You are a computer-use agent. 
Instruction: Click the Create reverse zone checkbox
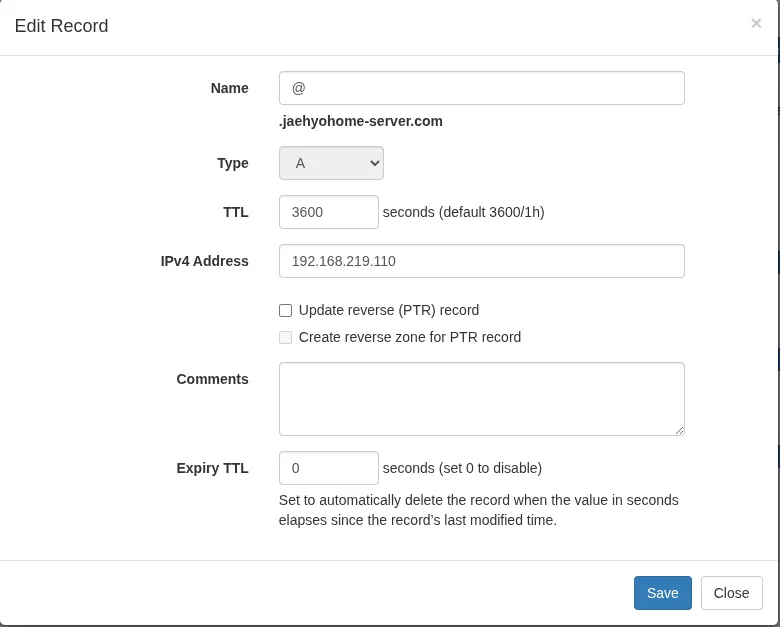pos(286,337)
